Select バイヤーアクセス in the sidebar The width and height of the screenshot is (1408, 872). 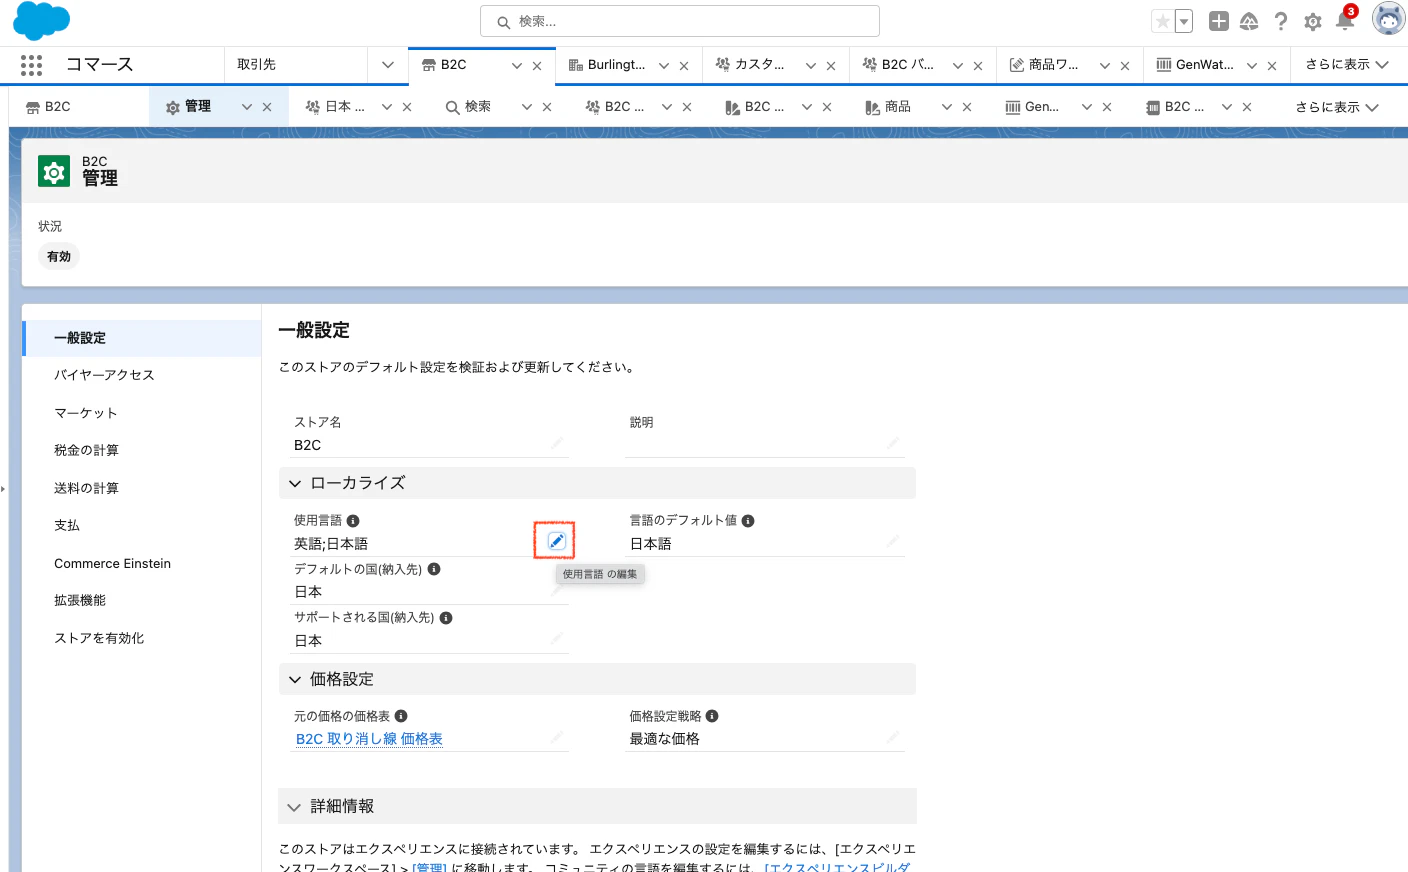[x=142, y=375]
